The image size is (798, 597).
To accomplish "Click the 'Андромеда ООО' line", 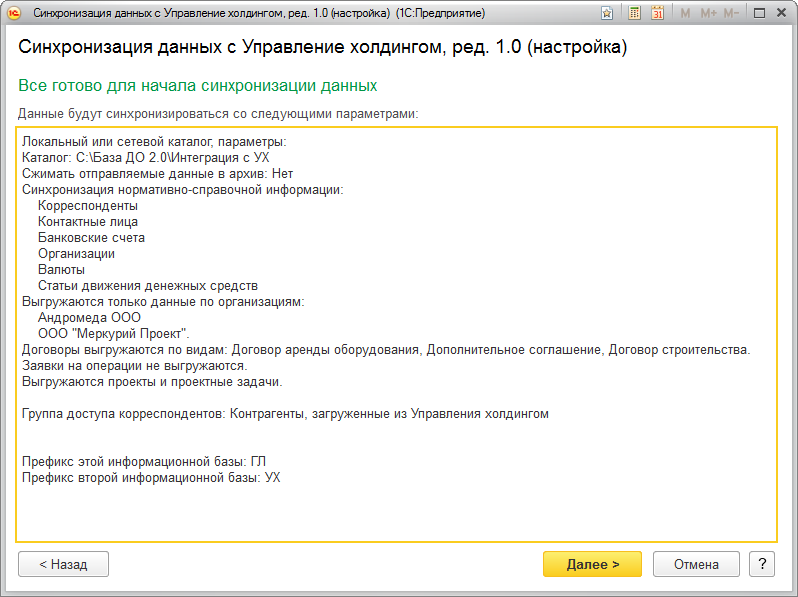I will pos(89,318).
